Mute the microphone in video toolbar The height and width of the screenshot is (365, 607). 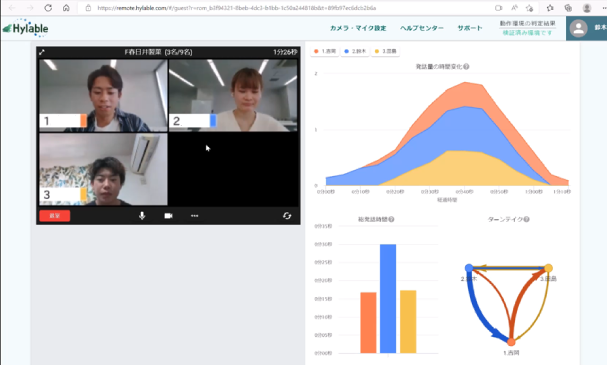pos(142,216)
